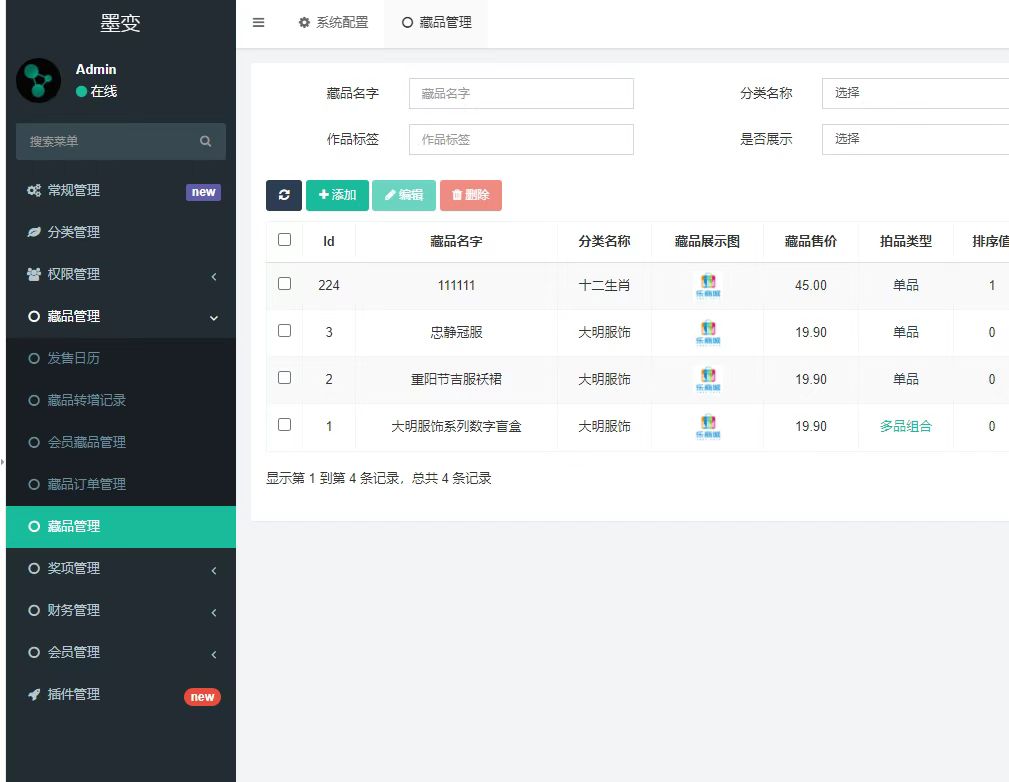This screenshot has height=782, width=1009.
Task: Click the search magnifier in menu search
Action: pos(205,142)
